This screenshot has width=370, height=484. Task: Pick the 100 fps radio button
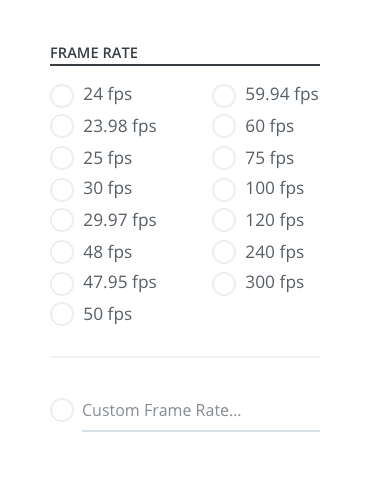(x=224, y=190)
